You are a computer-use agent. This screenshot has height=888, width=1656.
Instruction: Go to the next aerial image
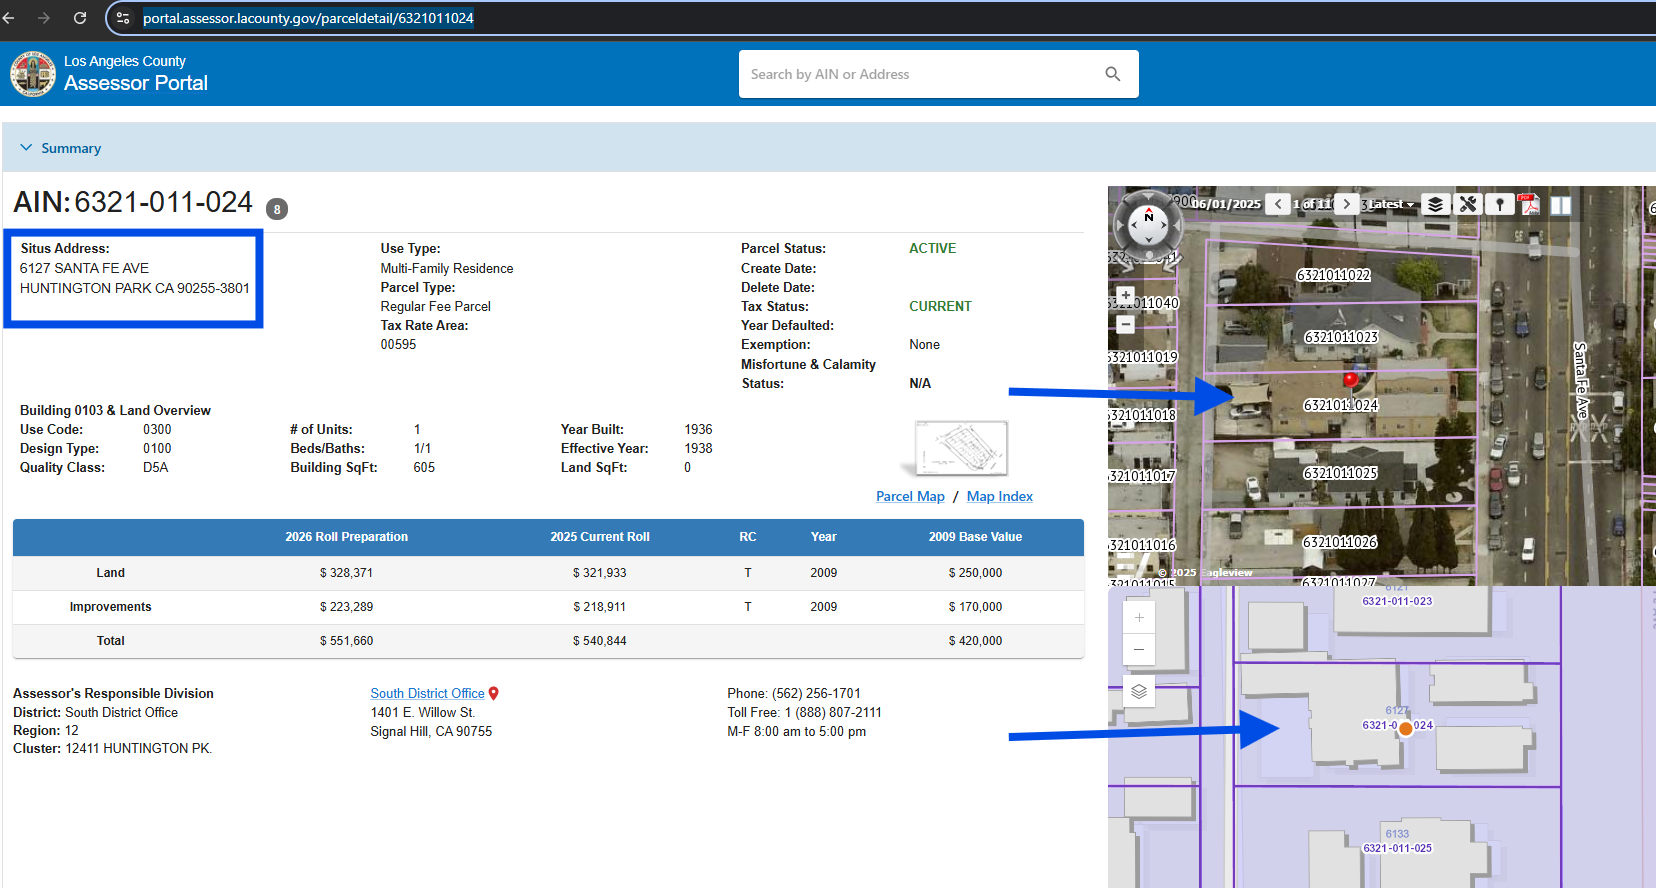1347,204
